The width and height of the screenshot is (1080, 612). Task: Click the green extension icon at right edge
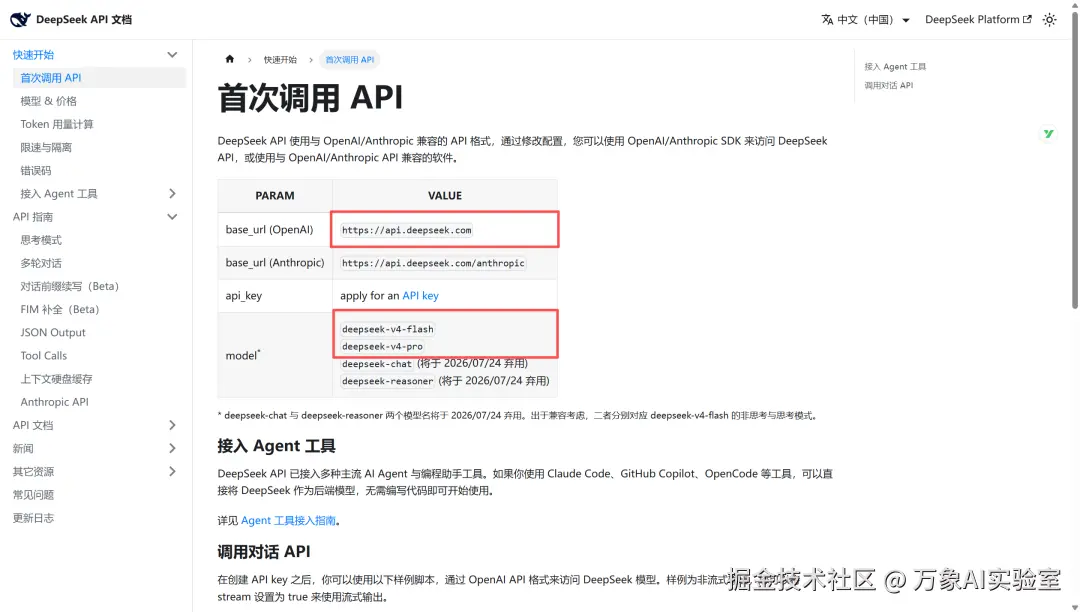1048,134
